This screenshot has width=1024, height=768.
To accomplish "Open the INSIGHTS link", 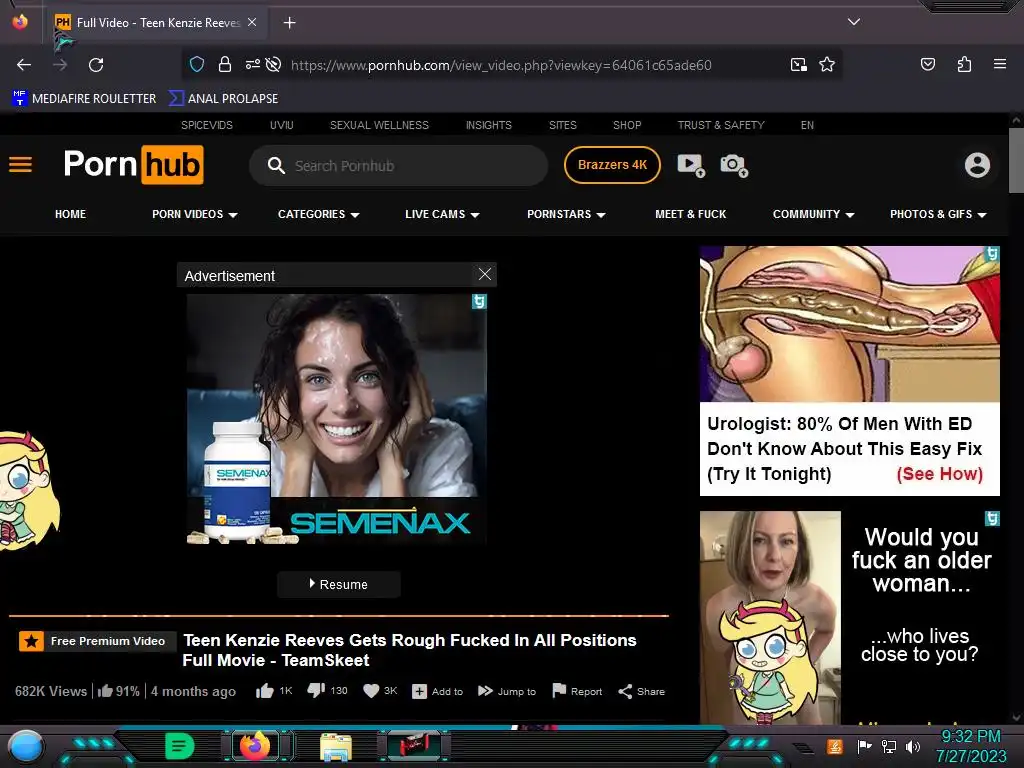I will [488, 125].
